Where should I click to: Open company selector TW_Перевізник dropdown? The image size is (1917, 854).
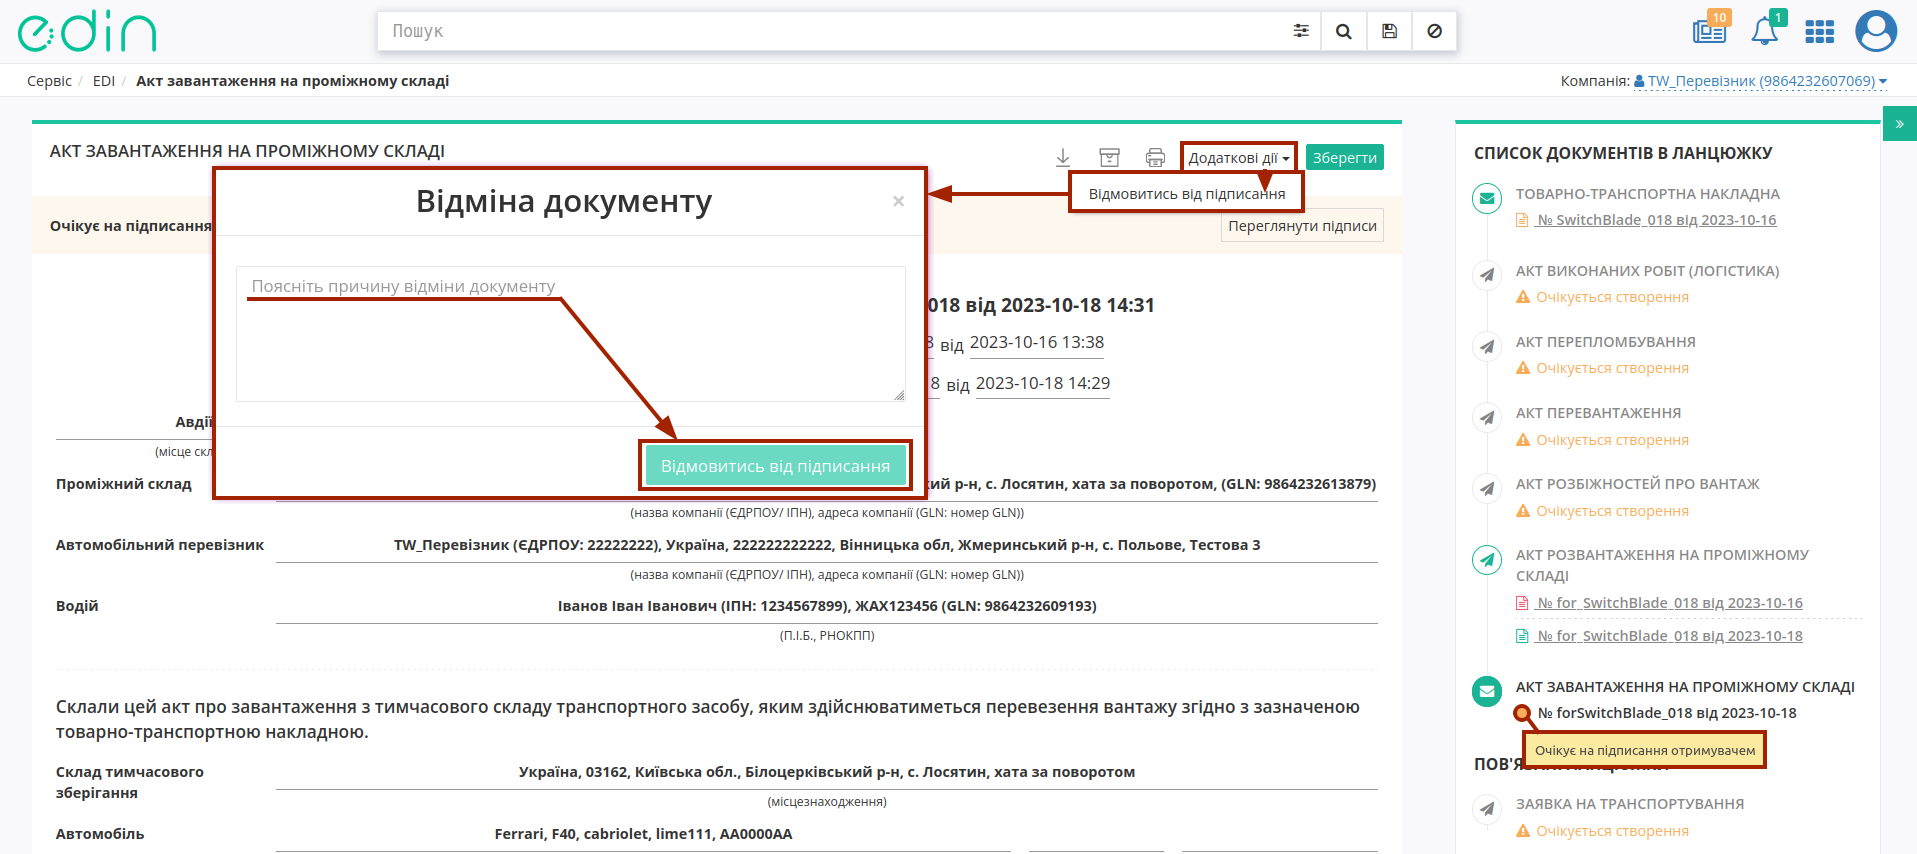pyautogui.click(x=1761, y=81)
